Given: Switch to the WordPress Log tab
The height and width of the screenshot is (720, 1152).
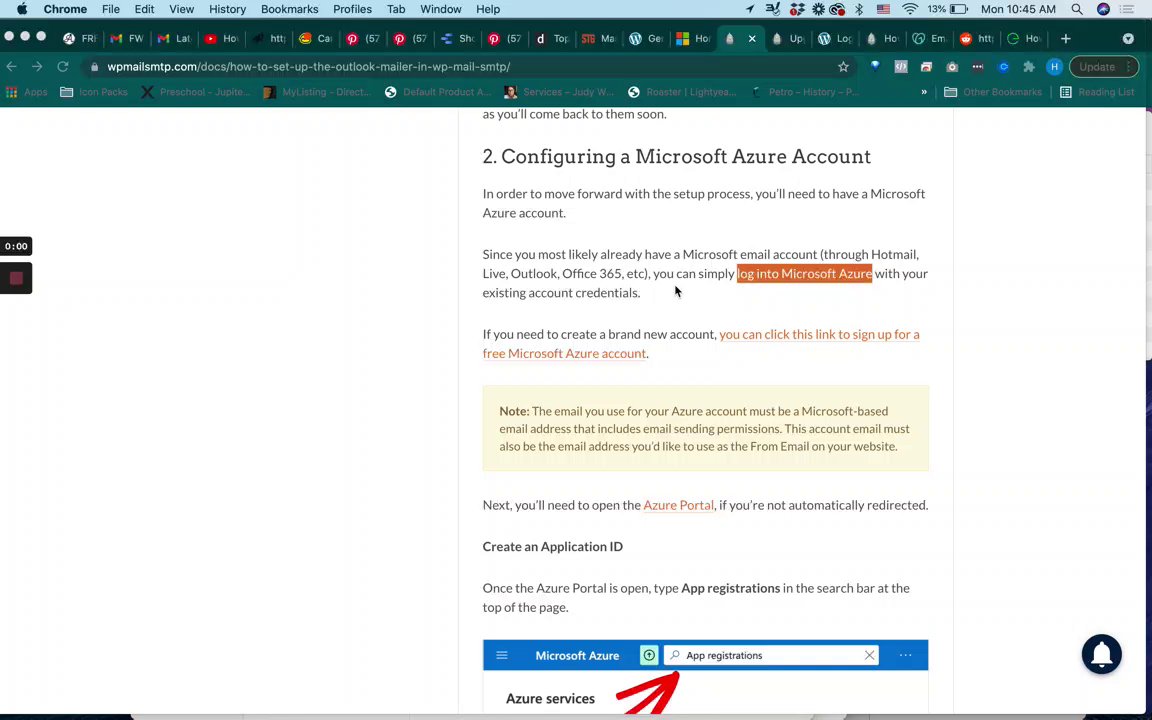Looking at the screenshot, I should (835, 38).
